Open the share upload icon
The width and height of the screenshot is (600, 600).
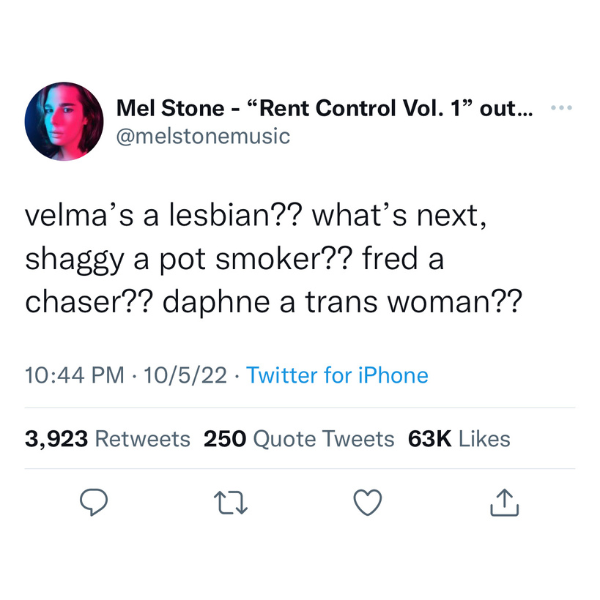pyautogui.click(x=504, y=503)
